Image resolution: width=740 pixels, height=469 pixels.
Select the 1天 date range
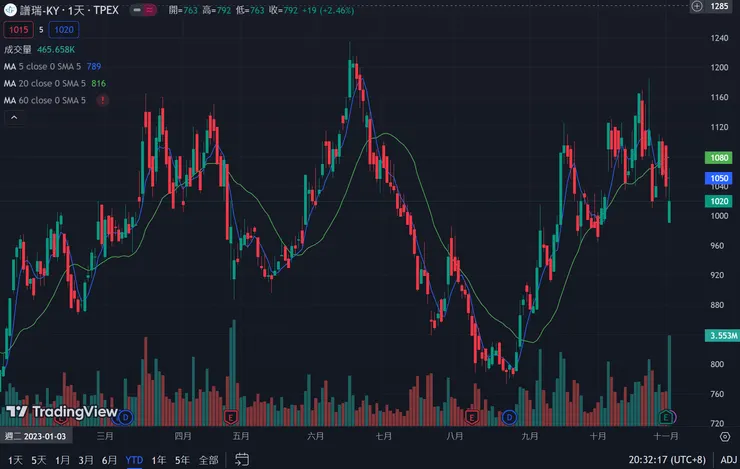(x=15, y=460)
